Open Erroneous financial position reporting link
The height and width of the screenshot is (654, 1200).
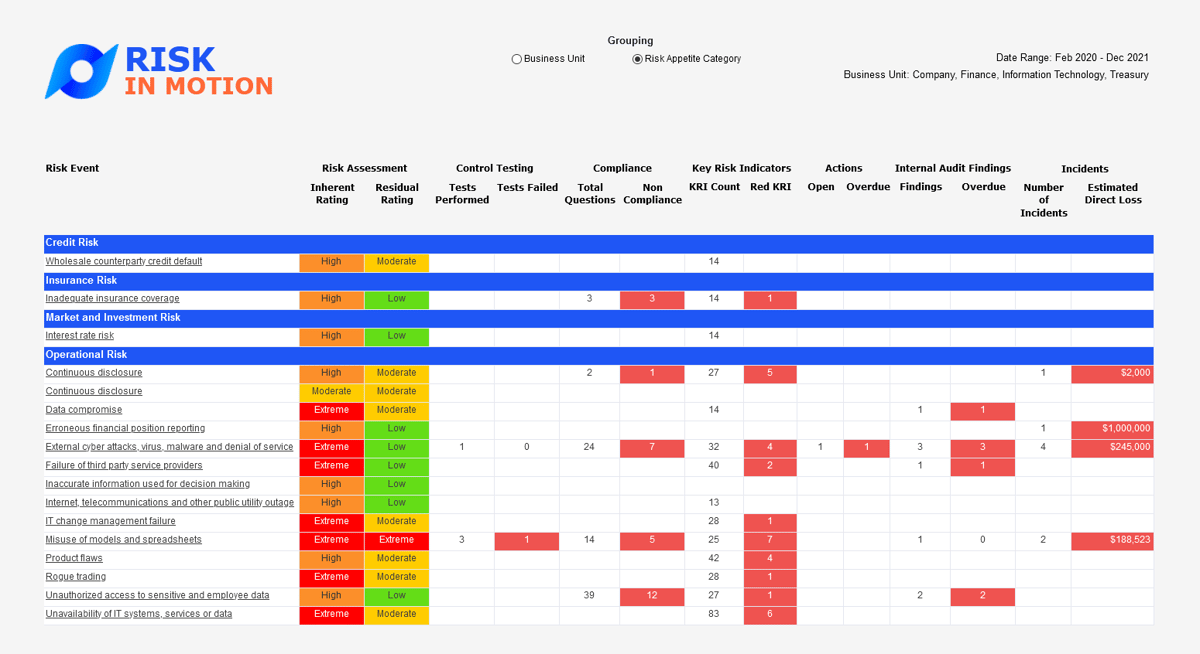click(125, 428)
